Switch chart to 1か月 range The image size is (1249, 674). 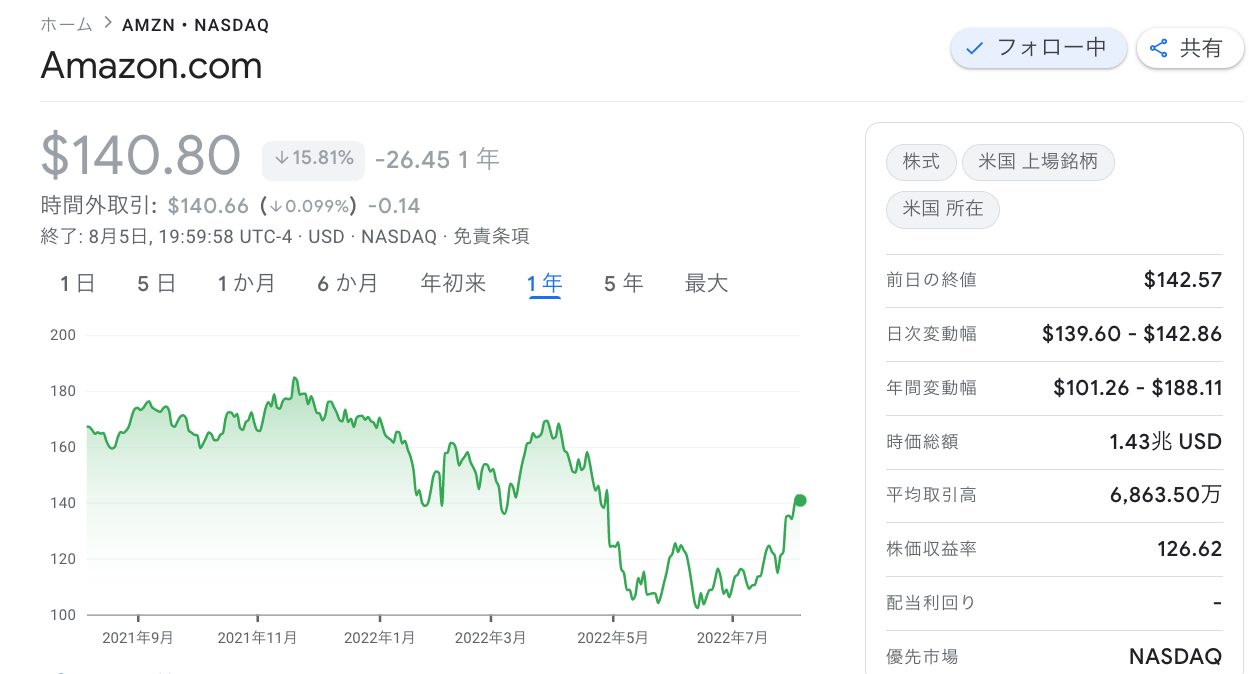click(x=246, y=284)
